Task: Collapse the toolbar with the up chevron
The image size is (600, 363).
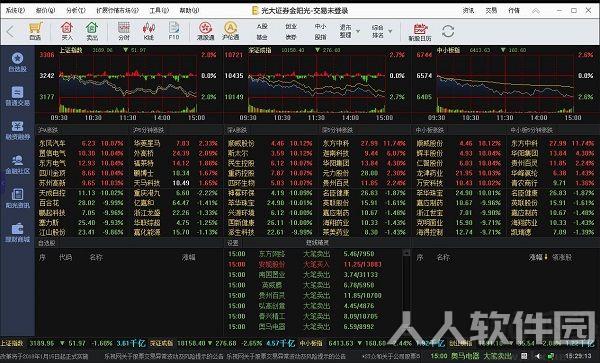Action: 536,11
